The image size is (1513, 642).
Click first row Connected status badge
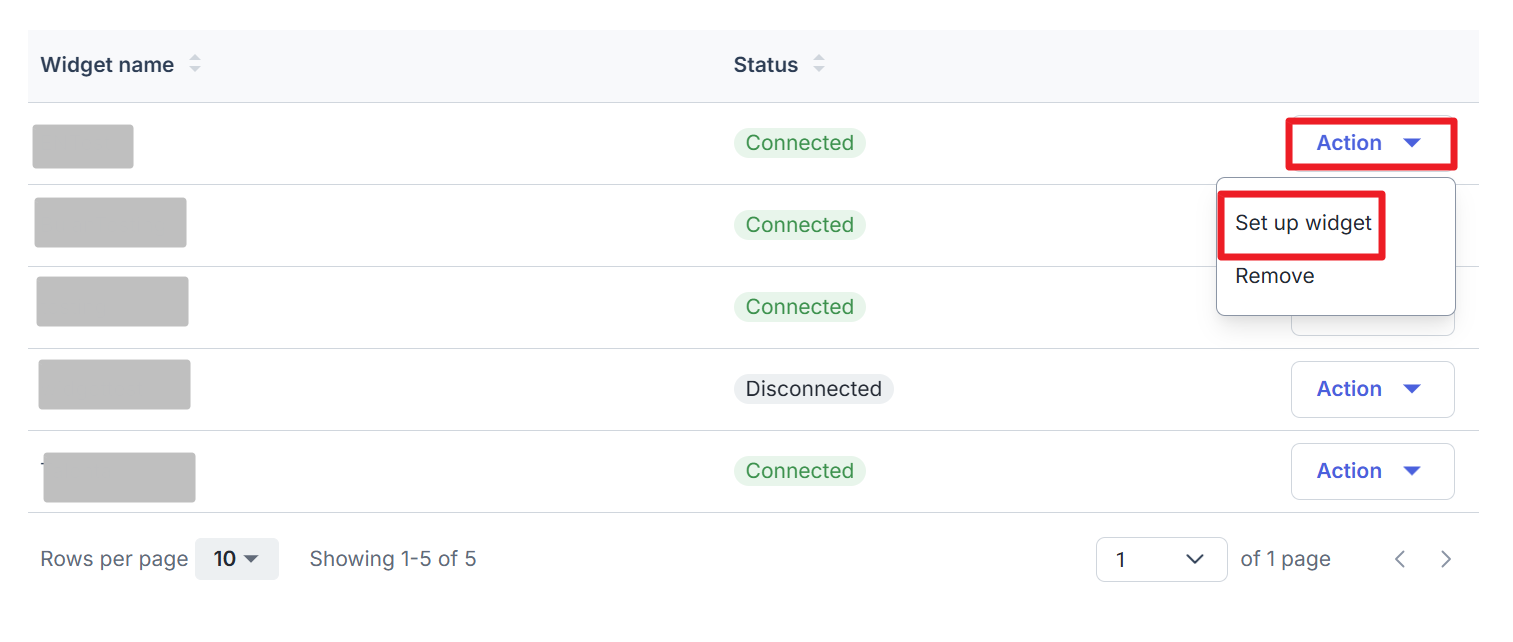(x=799, y=143)
